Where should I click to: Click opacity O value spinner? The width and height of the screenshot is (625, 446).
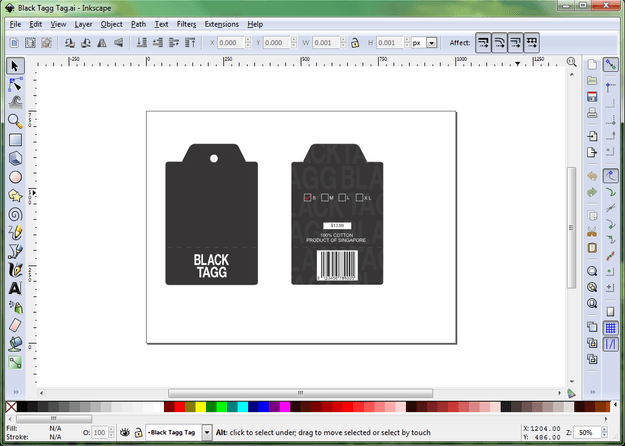point(111,432)
